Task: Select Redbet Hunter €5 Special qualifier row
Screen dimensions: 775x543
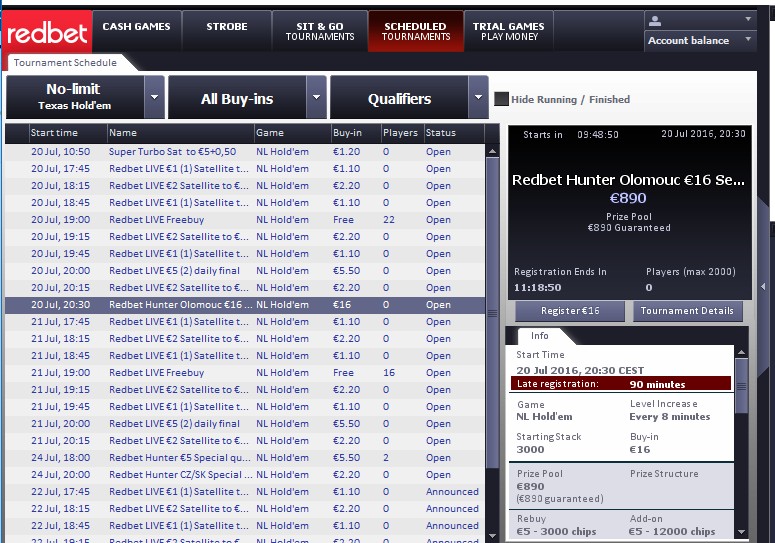Action: tap(245, 458)
